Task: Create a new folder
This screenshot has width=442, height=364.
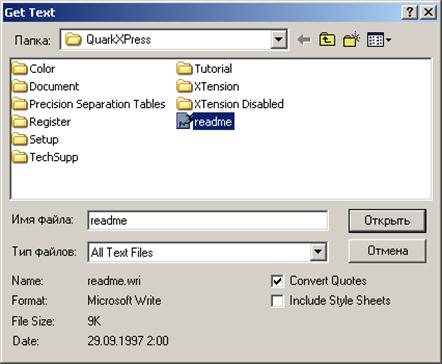Action: (x=351, y=40)
